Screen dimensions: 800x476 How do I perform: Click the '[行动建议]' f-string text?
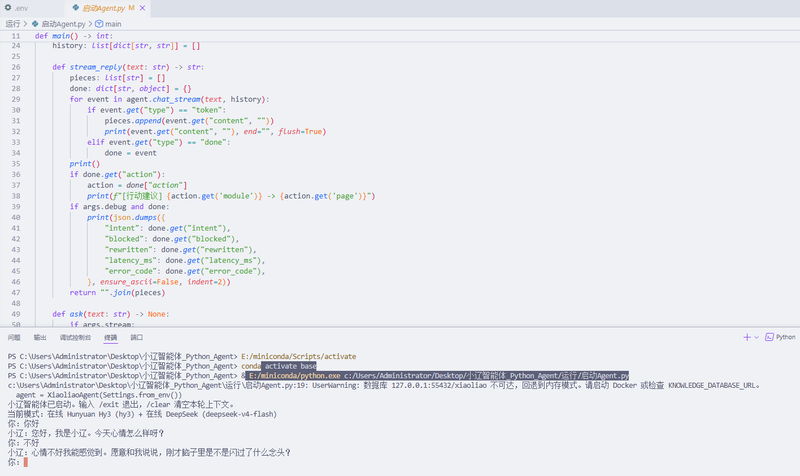(x=141, y=196)
